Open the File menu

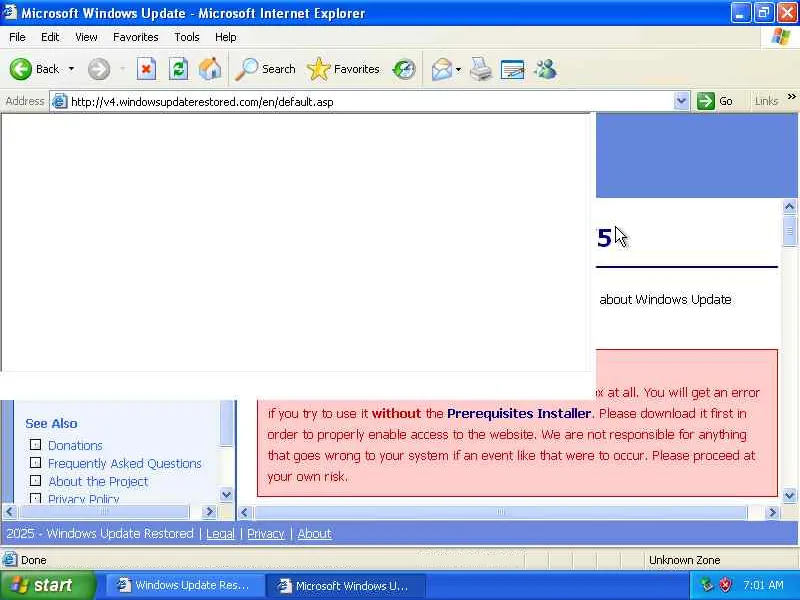[x=17, y=37]
